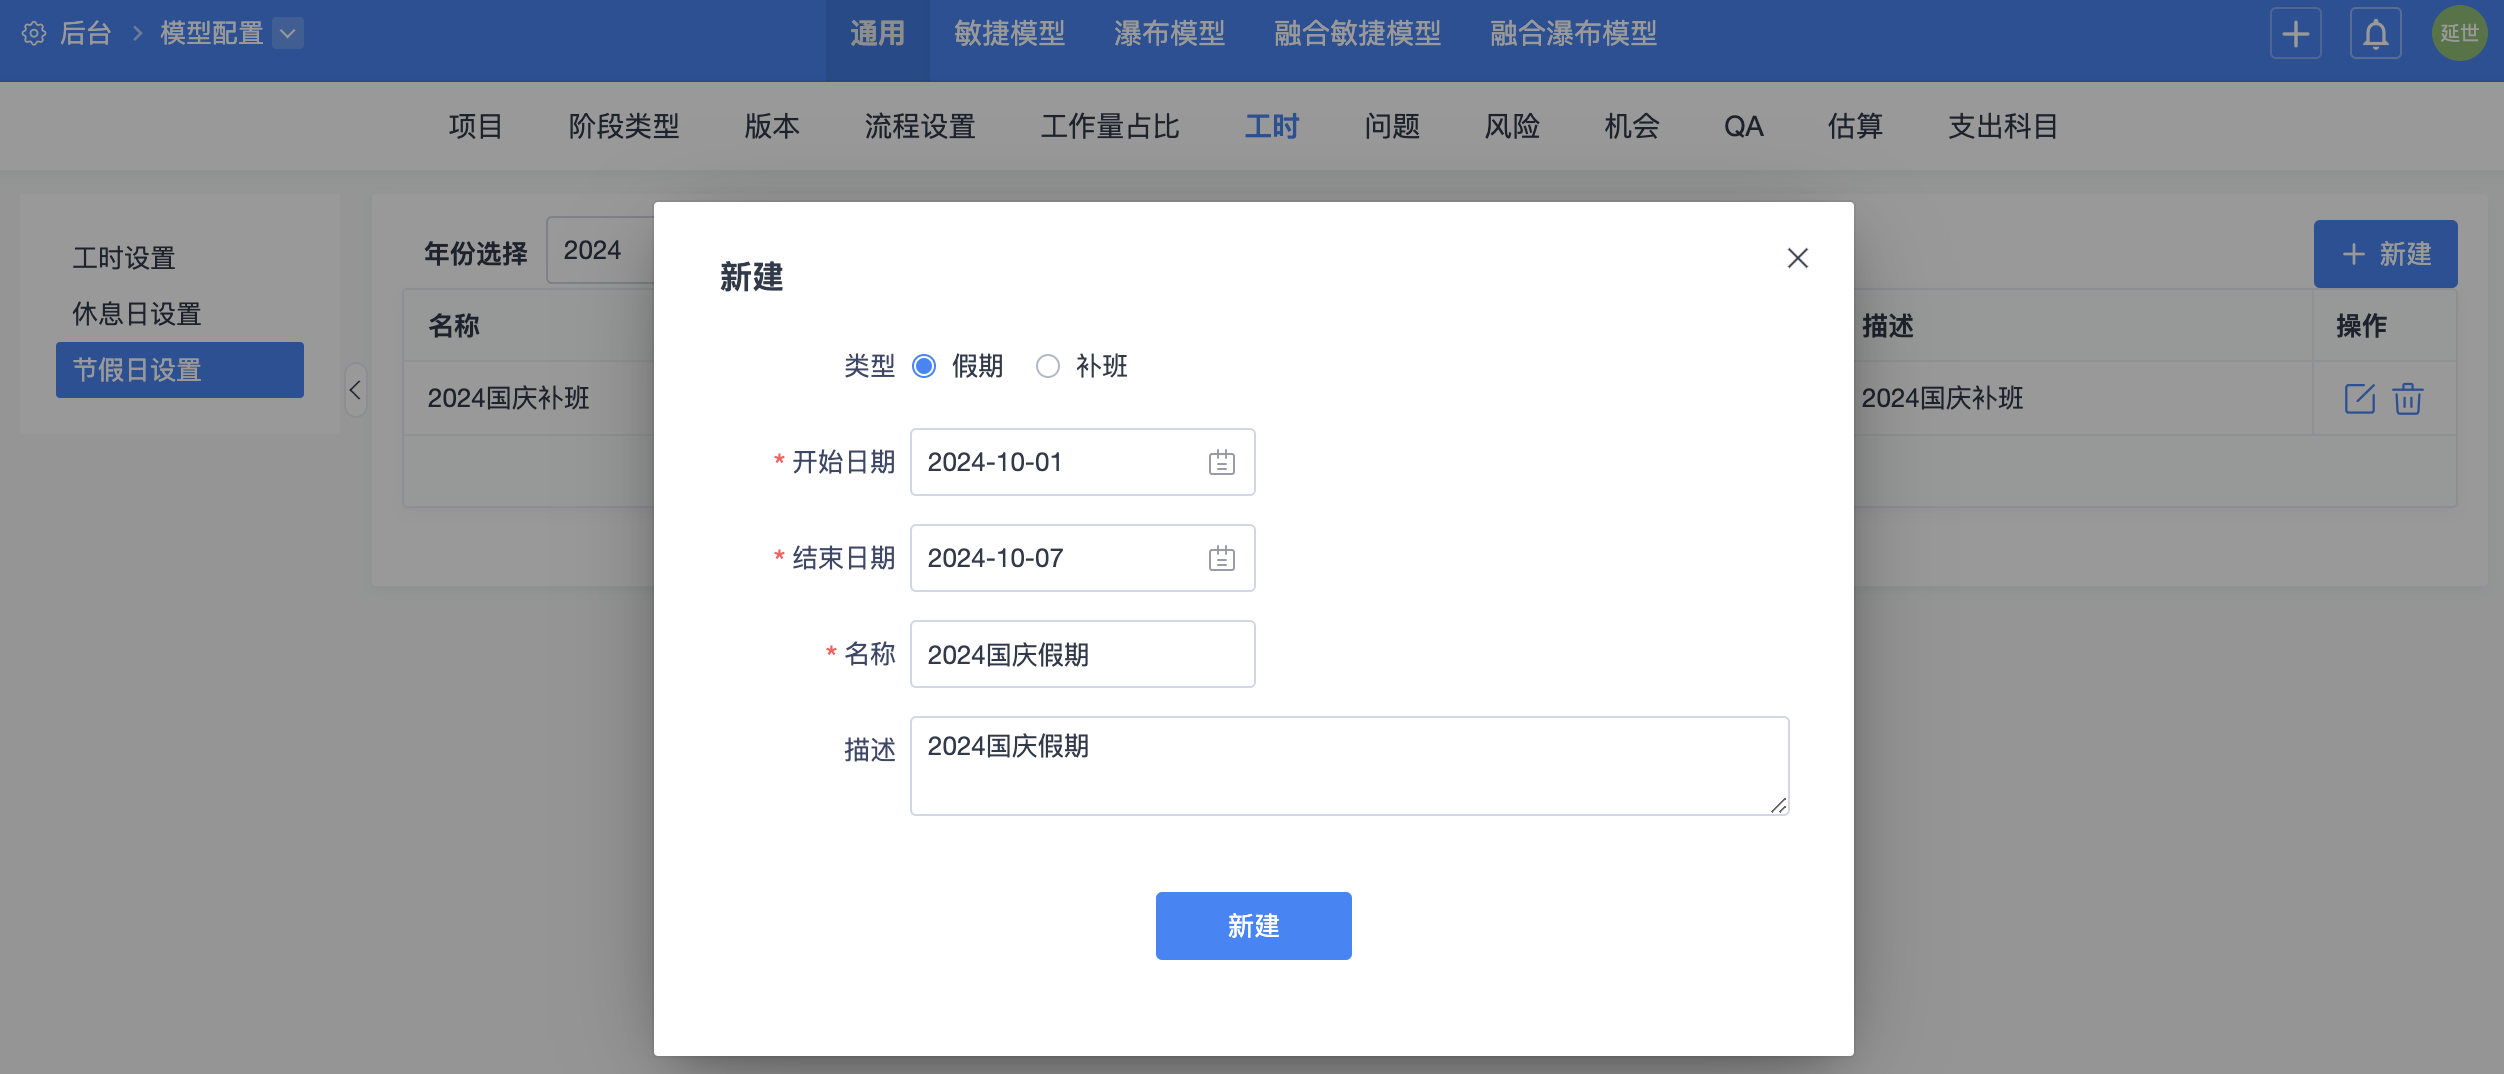Submit the form with 新建 button

pos(1253,926)
